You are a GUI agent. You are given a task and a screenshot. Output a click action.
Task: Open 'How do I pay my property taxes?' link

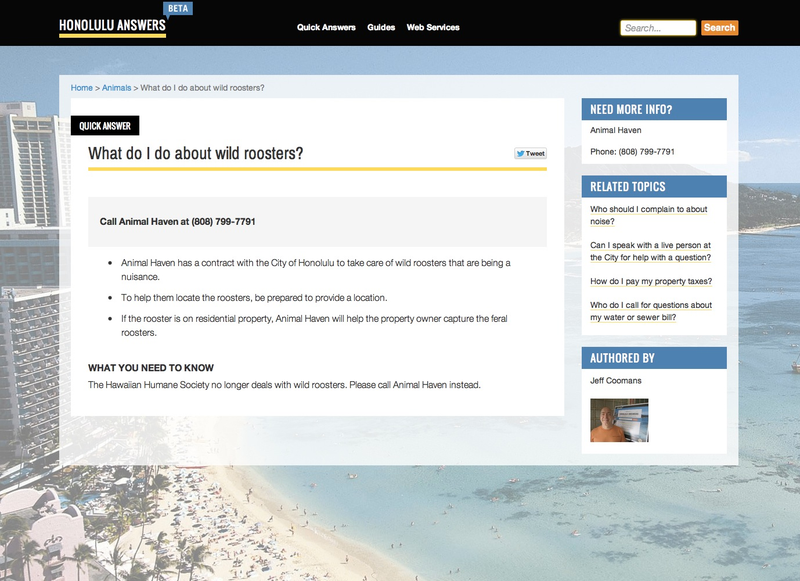point(651,281)
